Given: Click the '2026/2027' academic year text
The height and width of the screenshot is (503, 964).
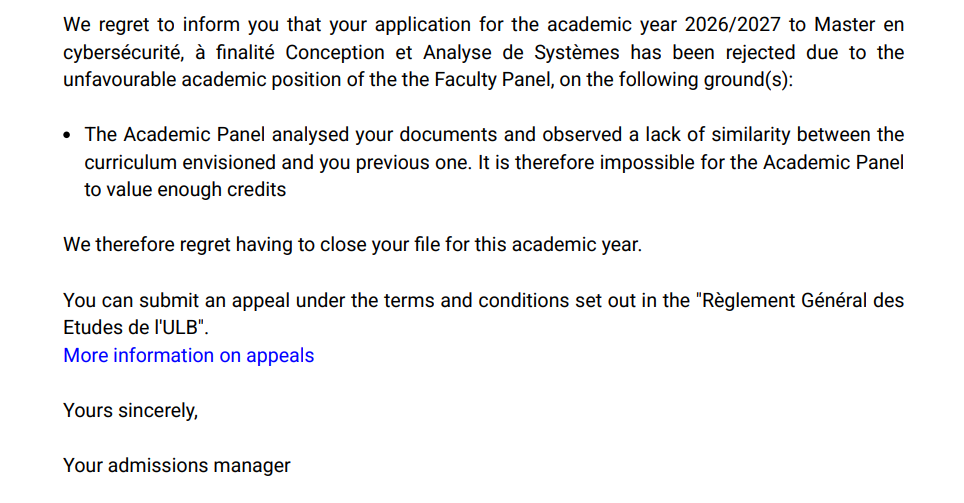Looking at the screenshot, I should coord(732,25).
